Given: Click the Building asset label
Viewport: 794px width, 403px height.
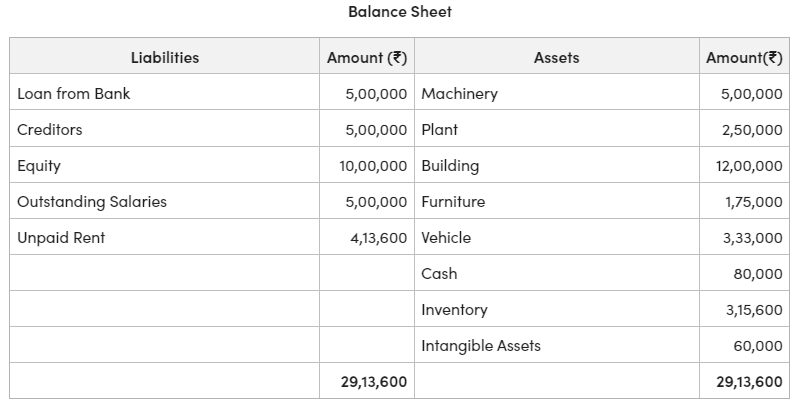Looking at the screenshot, I should click(x=450, y=166).
